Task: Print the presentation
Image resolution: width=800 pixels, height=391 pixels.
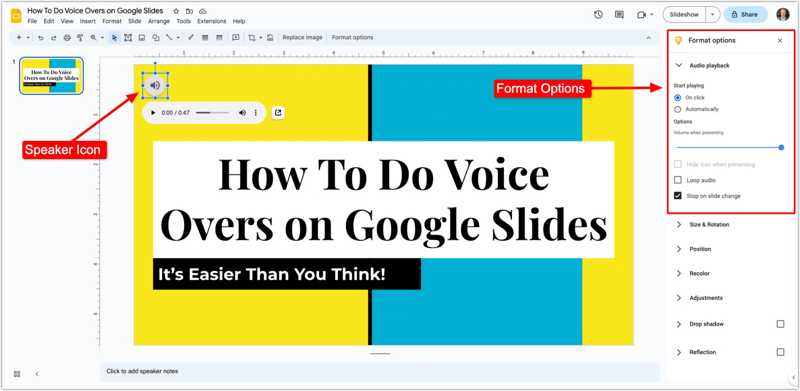Action: coord(67,38)
